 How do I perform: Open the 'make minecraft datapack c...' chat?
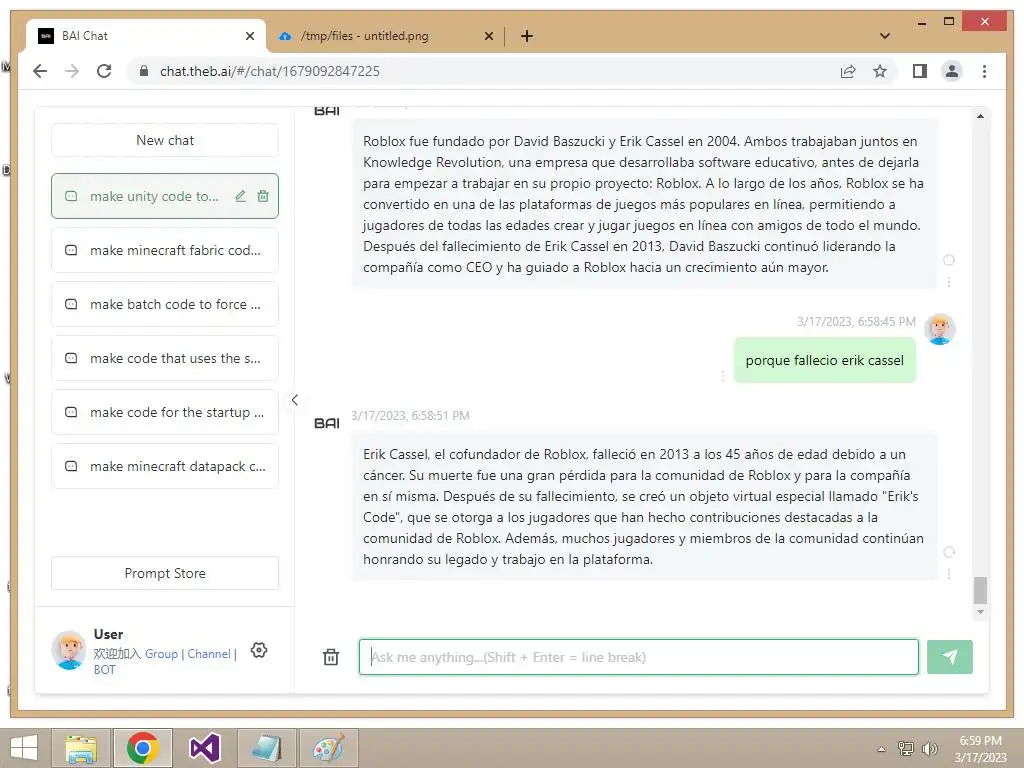(165, 466)
